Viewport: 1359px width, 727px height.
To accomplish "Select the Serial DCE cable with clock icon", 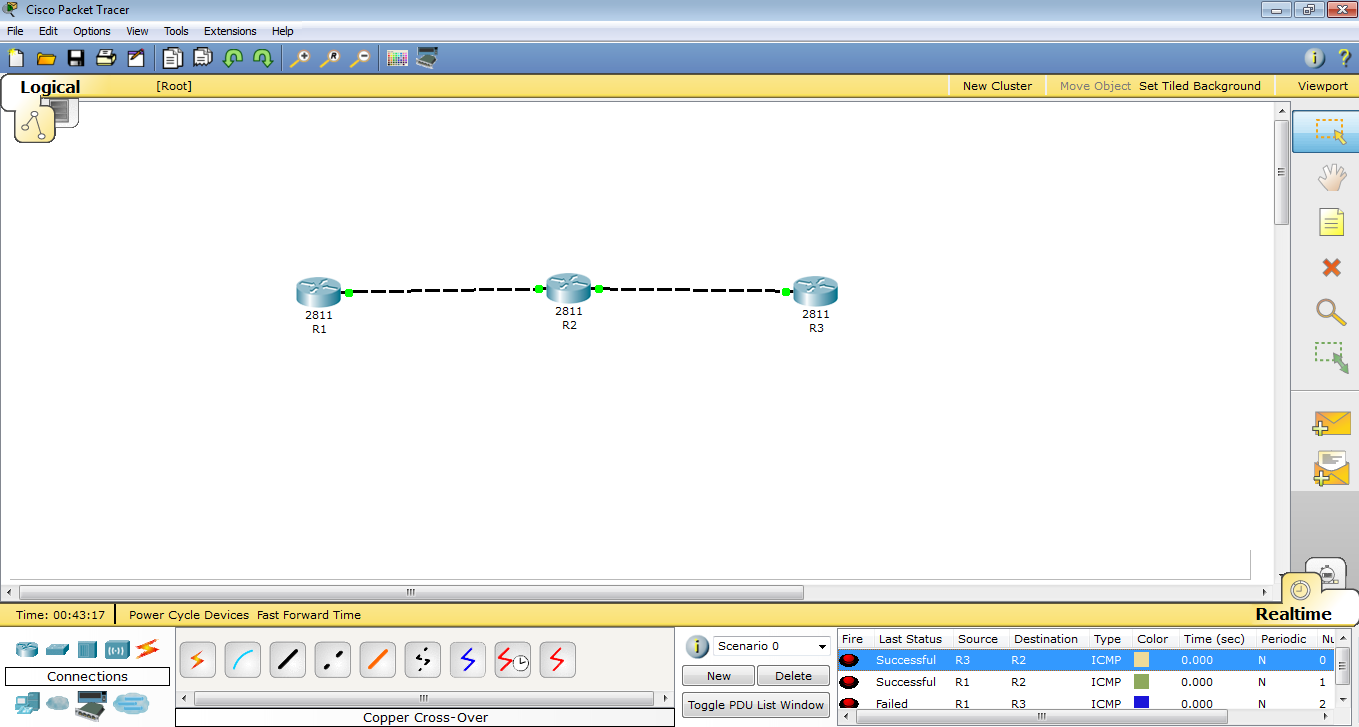I will click(x=512, y=659).
